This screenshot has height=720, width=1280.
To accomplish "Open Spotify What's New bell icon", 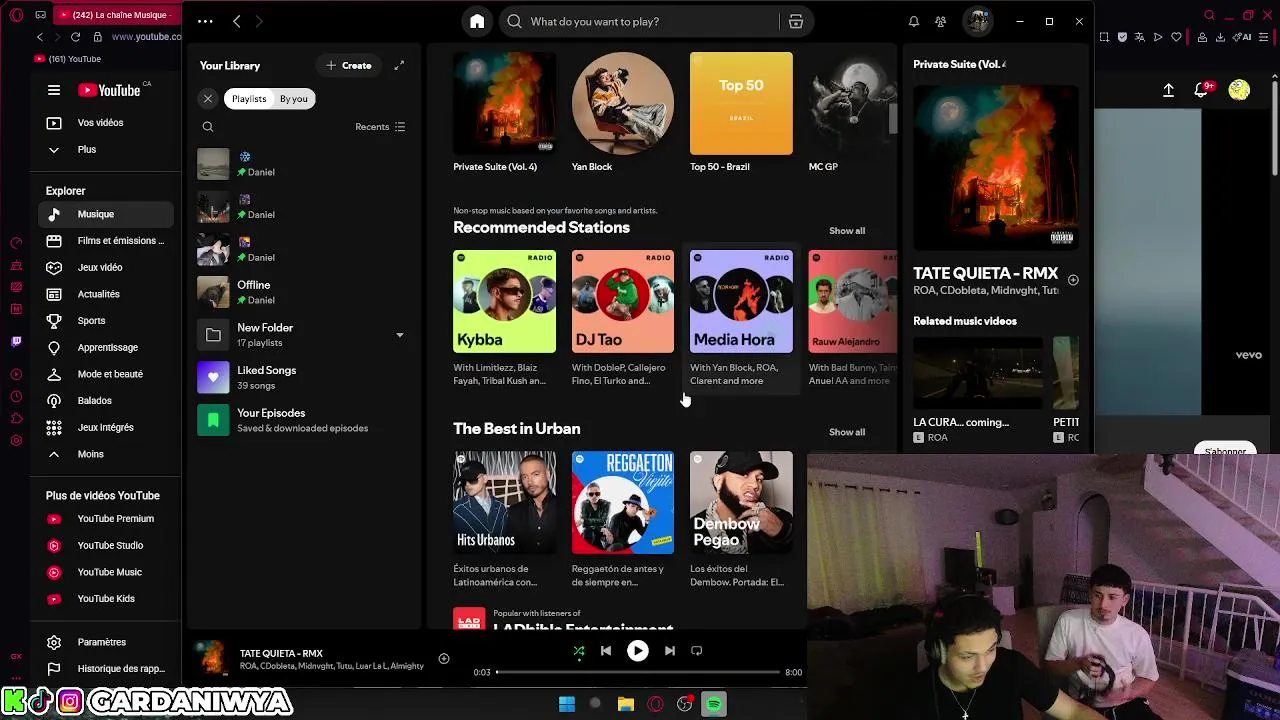I will pos(913,21).
